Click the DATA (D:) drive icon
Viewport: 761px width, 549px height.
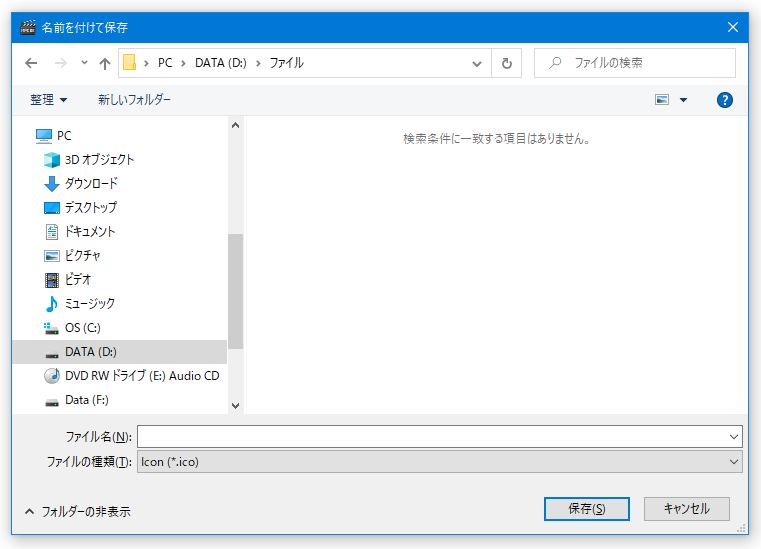tap(51, 354)
